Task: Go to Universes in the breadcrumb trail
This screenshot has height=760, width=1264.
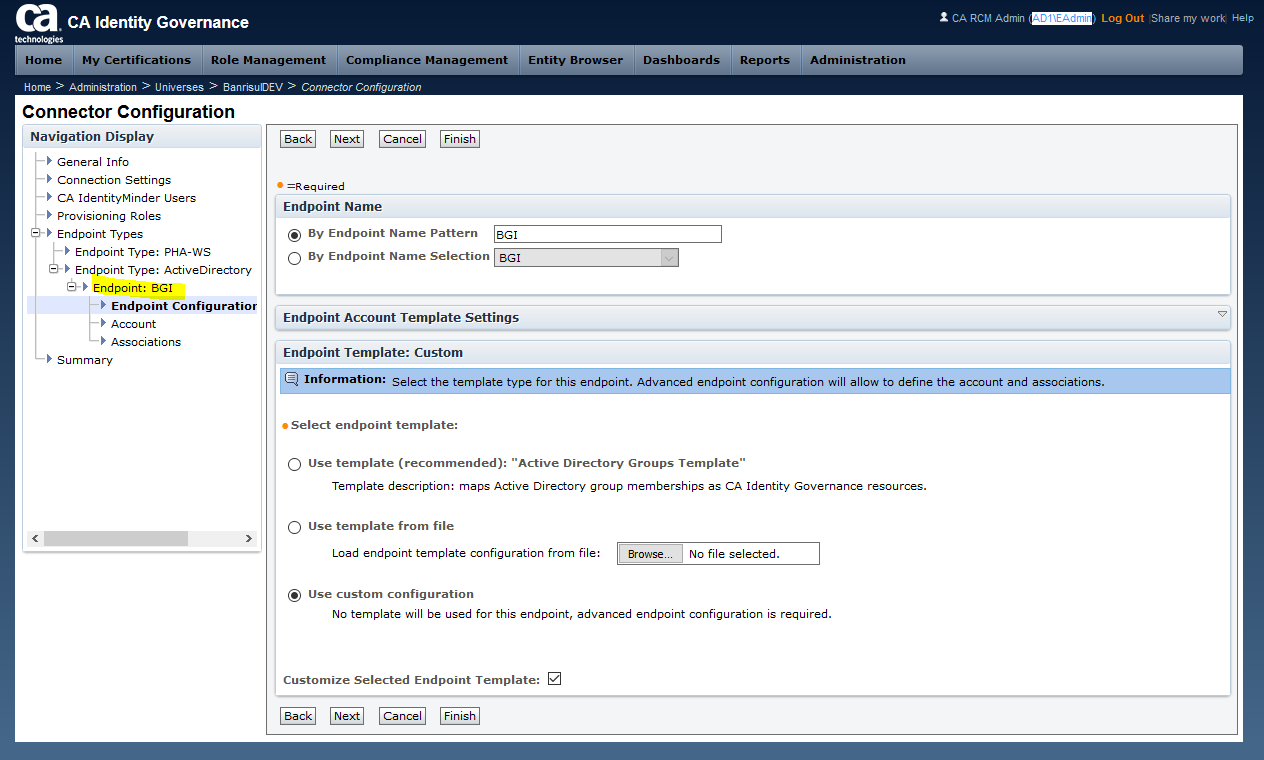Action: click(x=180, y=87)
